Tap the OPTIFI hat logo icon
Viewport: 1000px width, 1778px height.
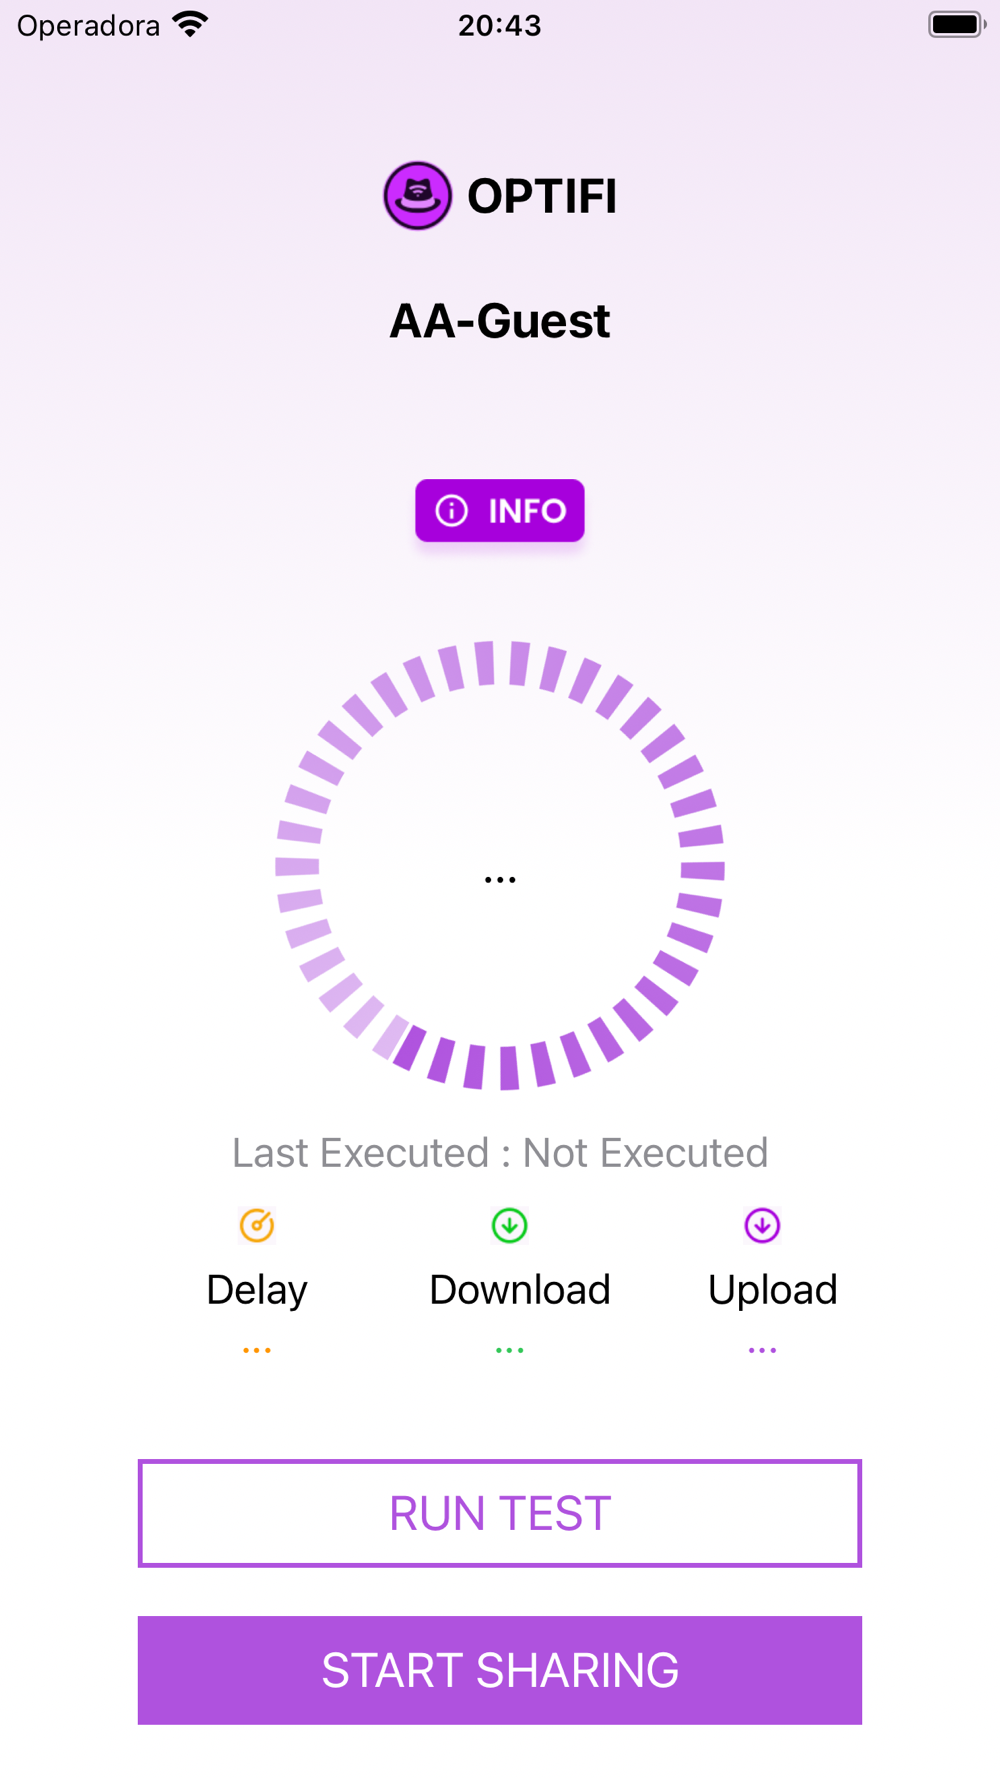418,196
